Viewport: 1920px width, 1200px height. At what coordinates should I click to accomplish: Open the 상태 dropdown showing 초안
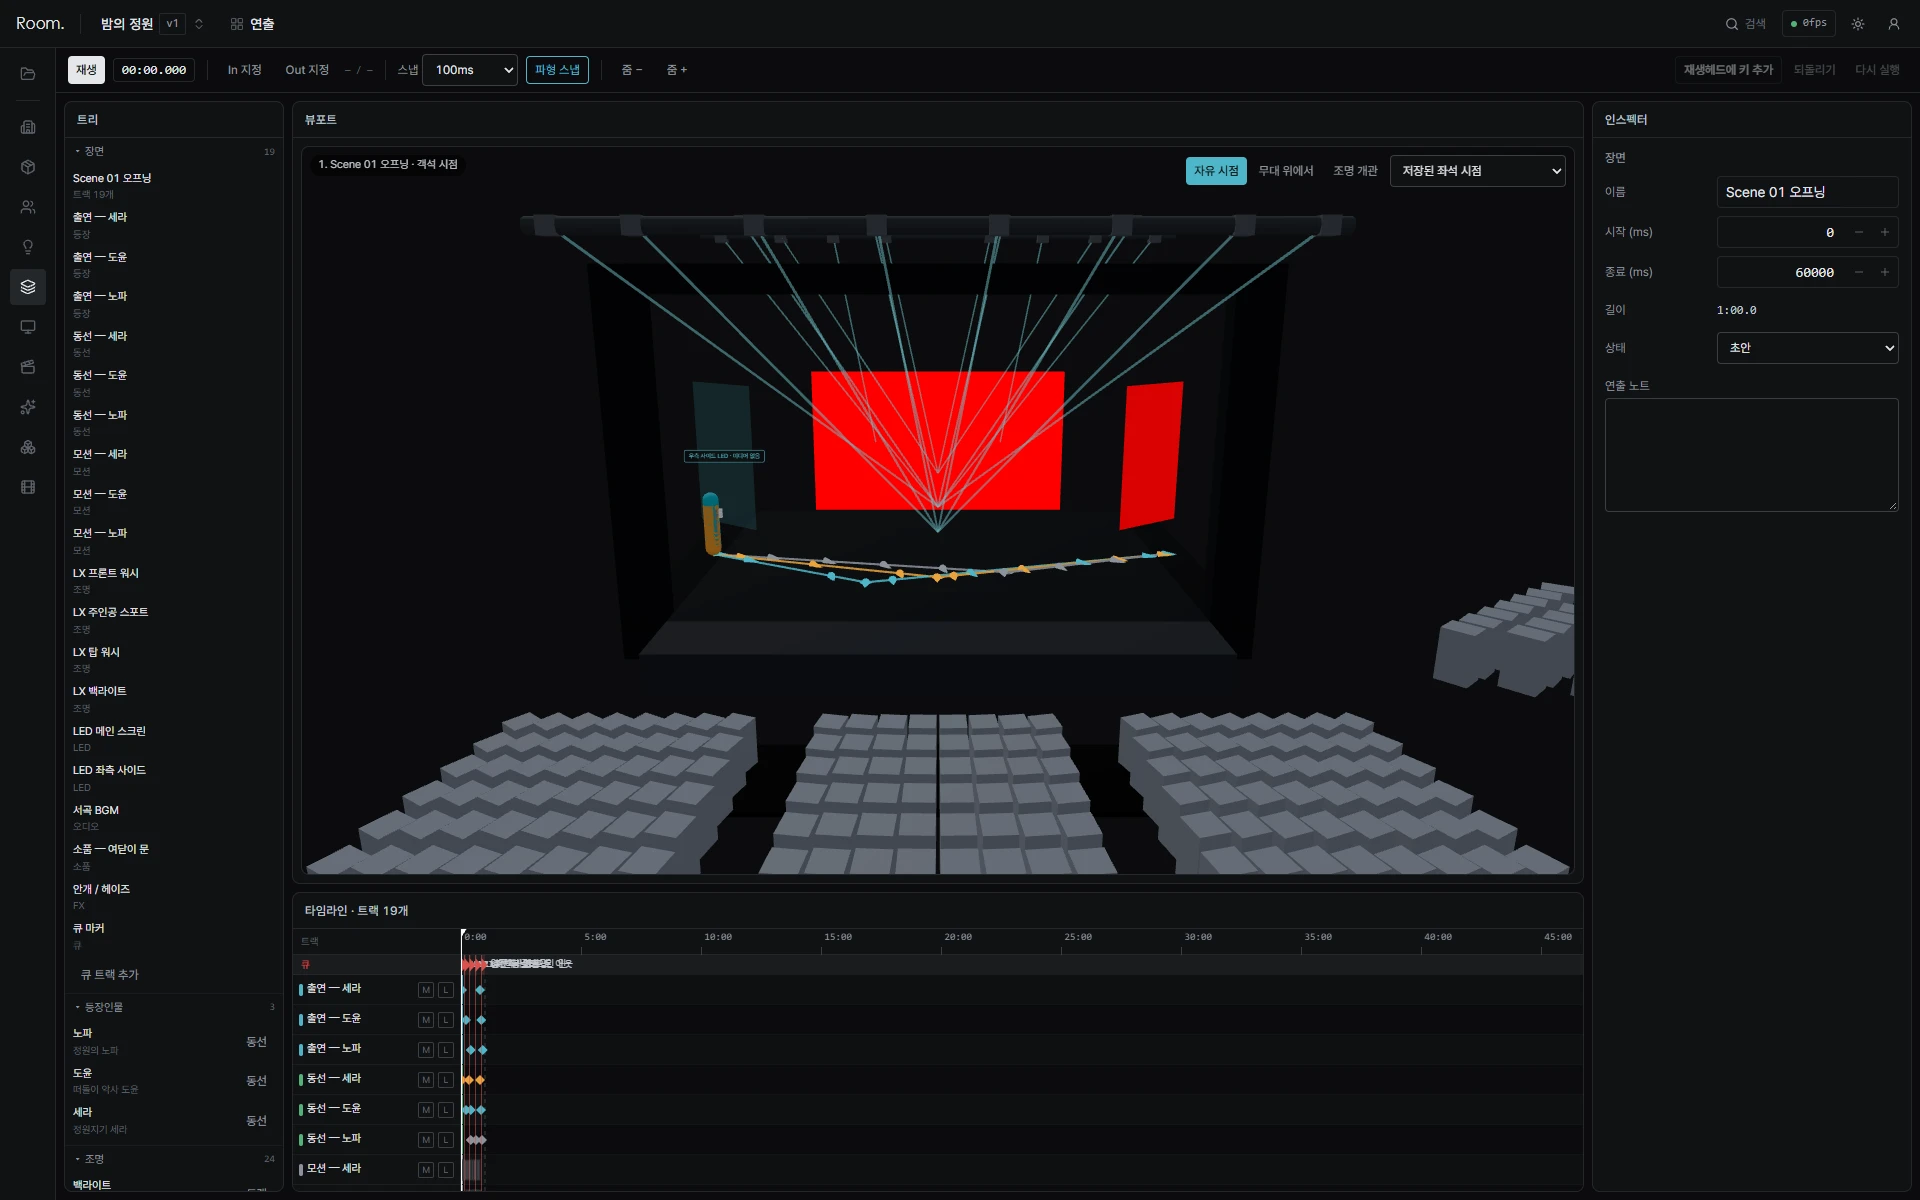(x=1807, y=348)
